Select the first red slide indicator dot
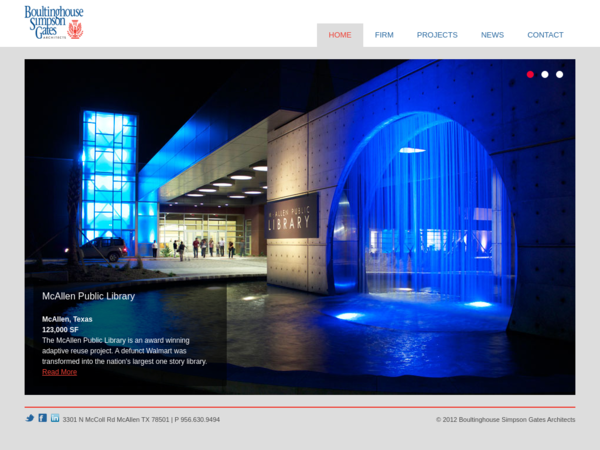Screen dimensions: 600x450 (x=530, y=74)
